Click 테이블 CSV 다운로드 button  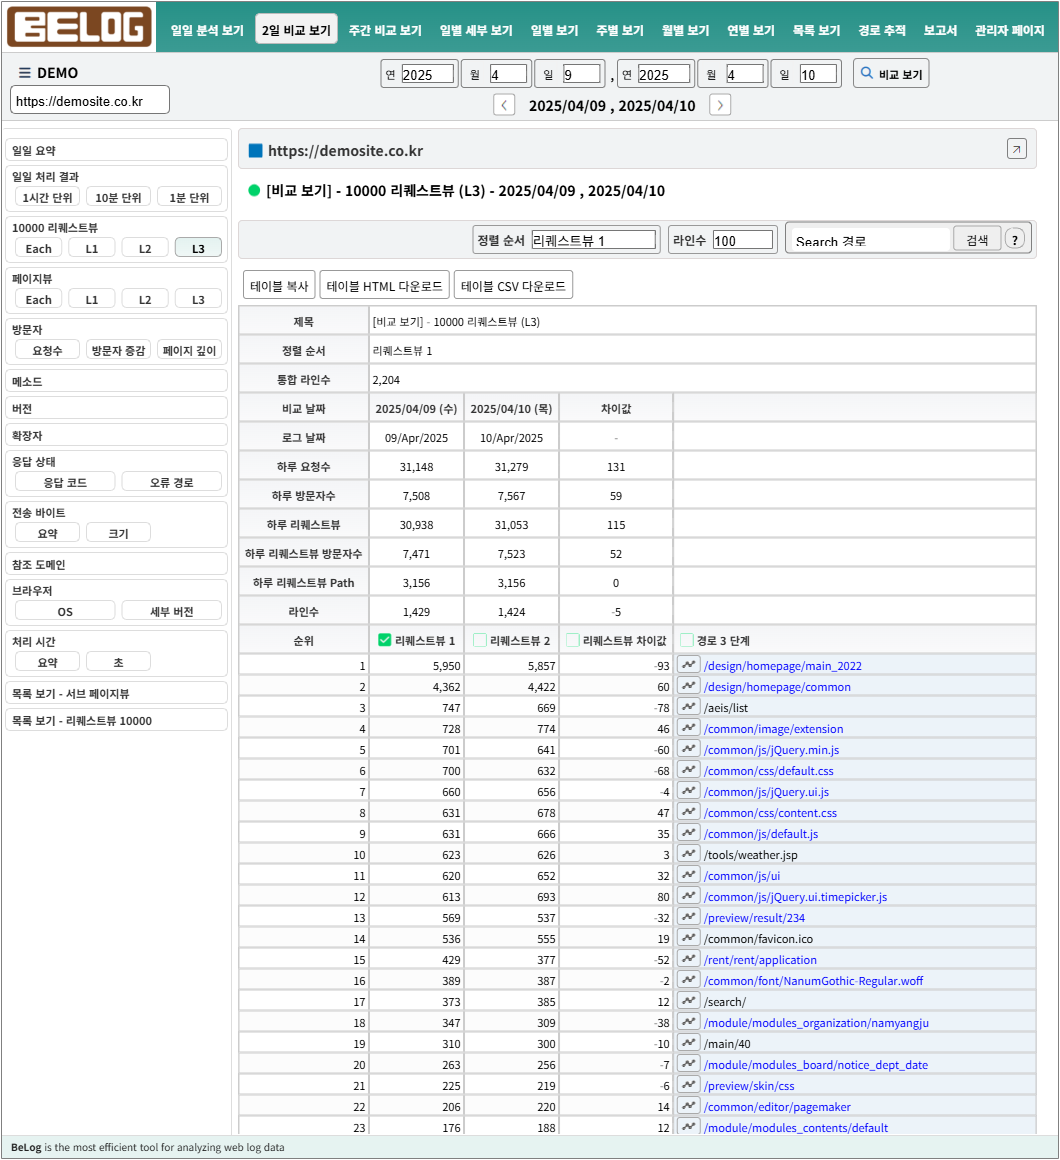tap(513, 286)
